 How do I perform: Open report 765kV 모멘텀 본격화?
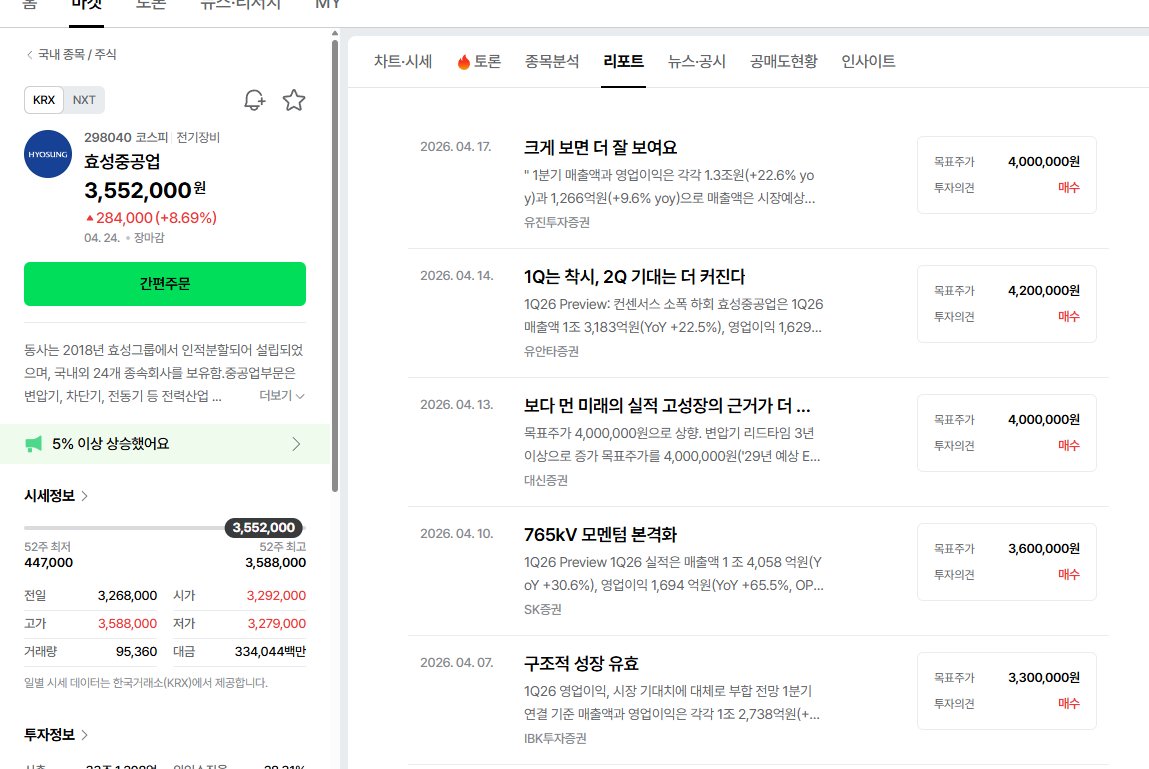[600, 534]
